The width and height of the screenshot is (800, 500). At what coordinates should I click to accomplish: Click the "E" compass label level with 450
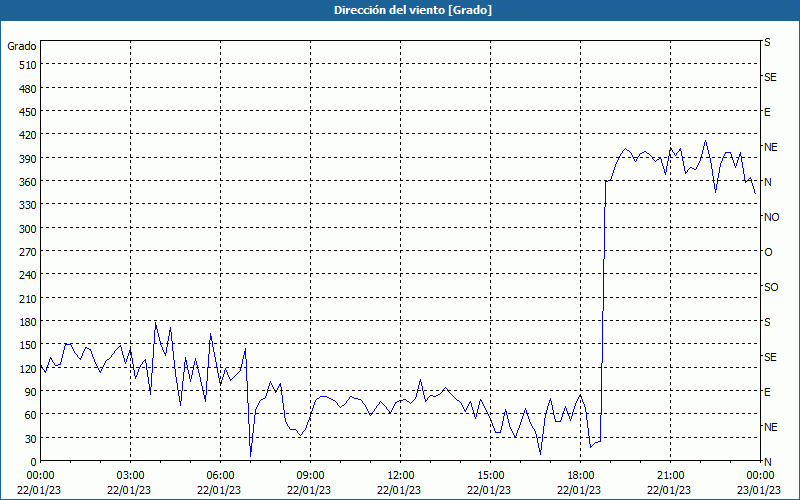click(x=767, y=112)
